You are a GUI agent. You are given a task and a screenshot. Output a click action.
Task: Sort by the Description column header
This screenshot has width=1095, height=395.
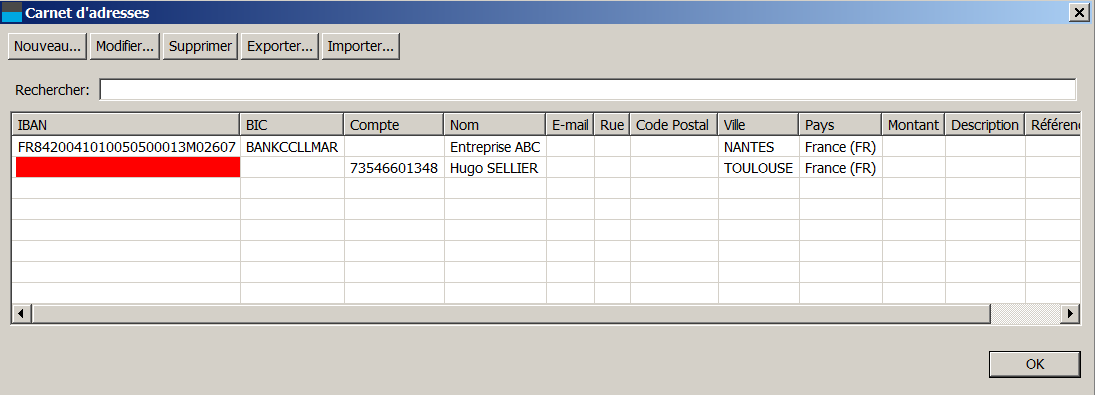click(985, 125)
